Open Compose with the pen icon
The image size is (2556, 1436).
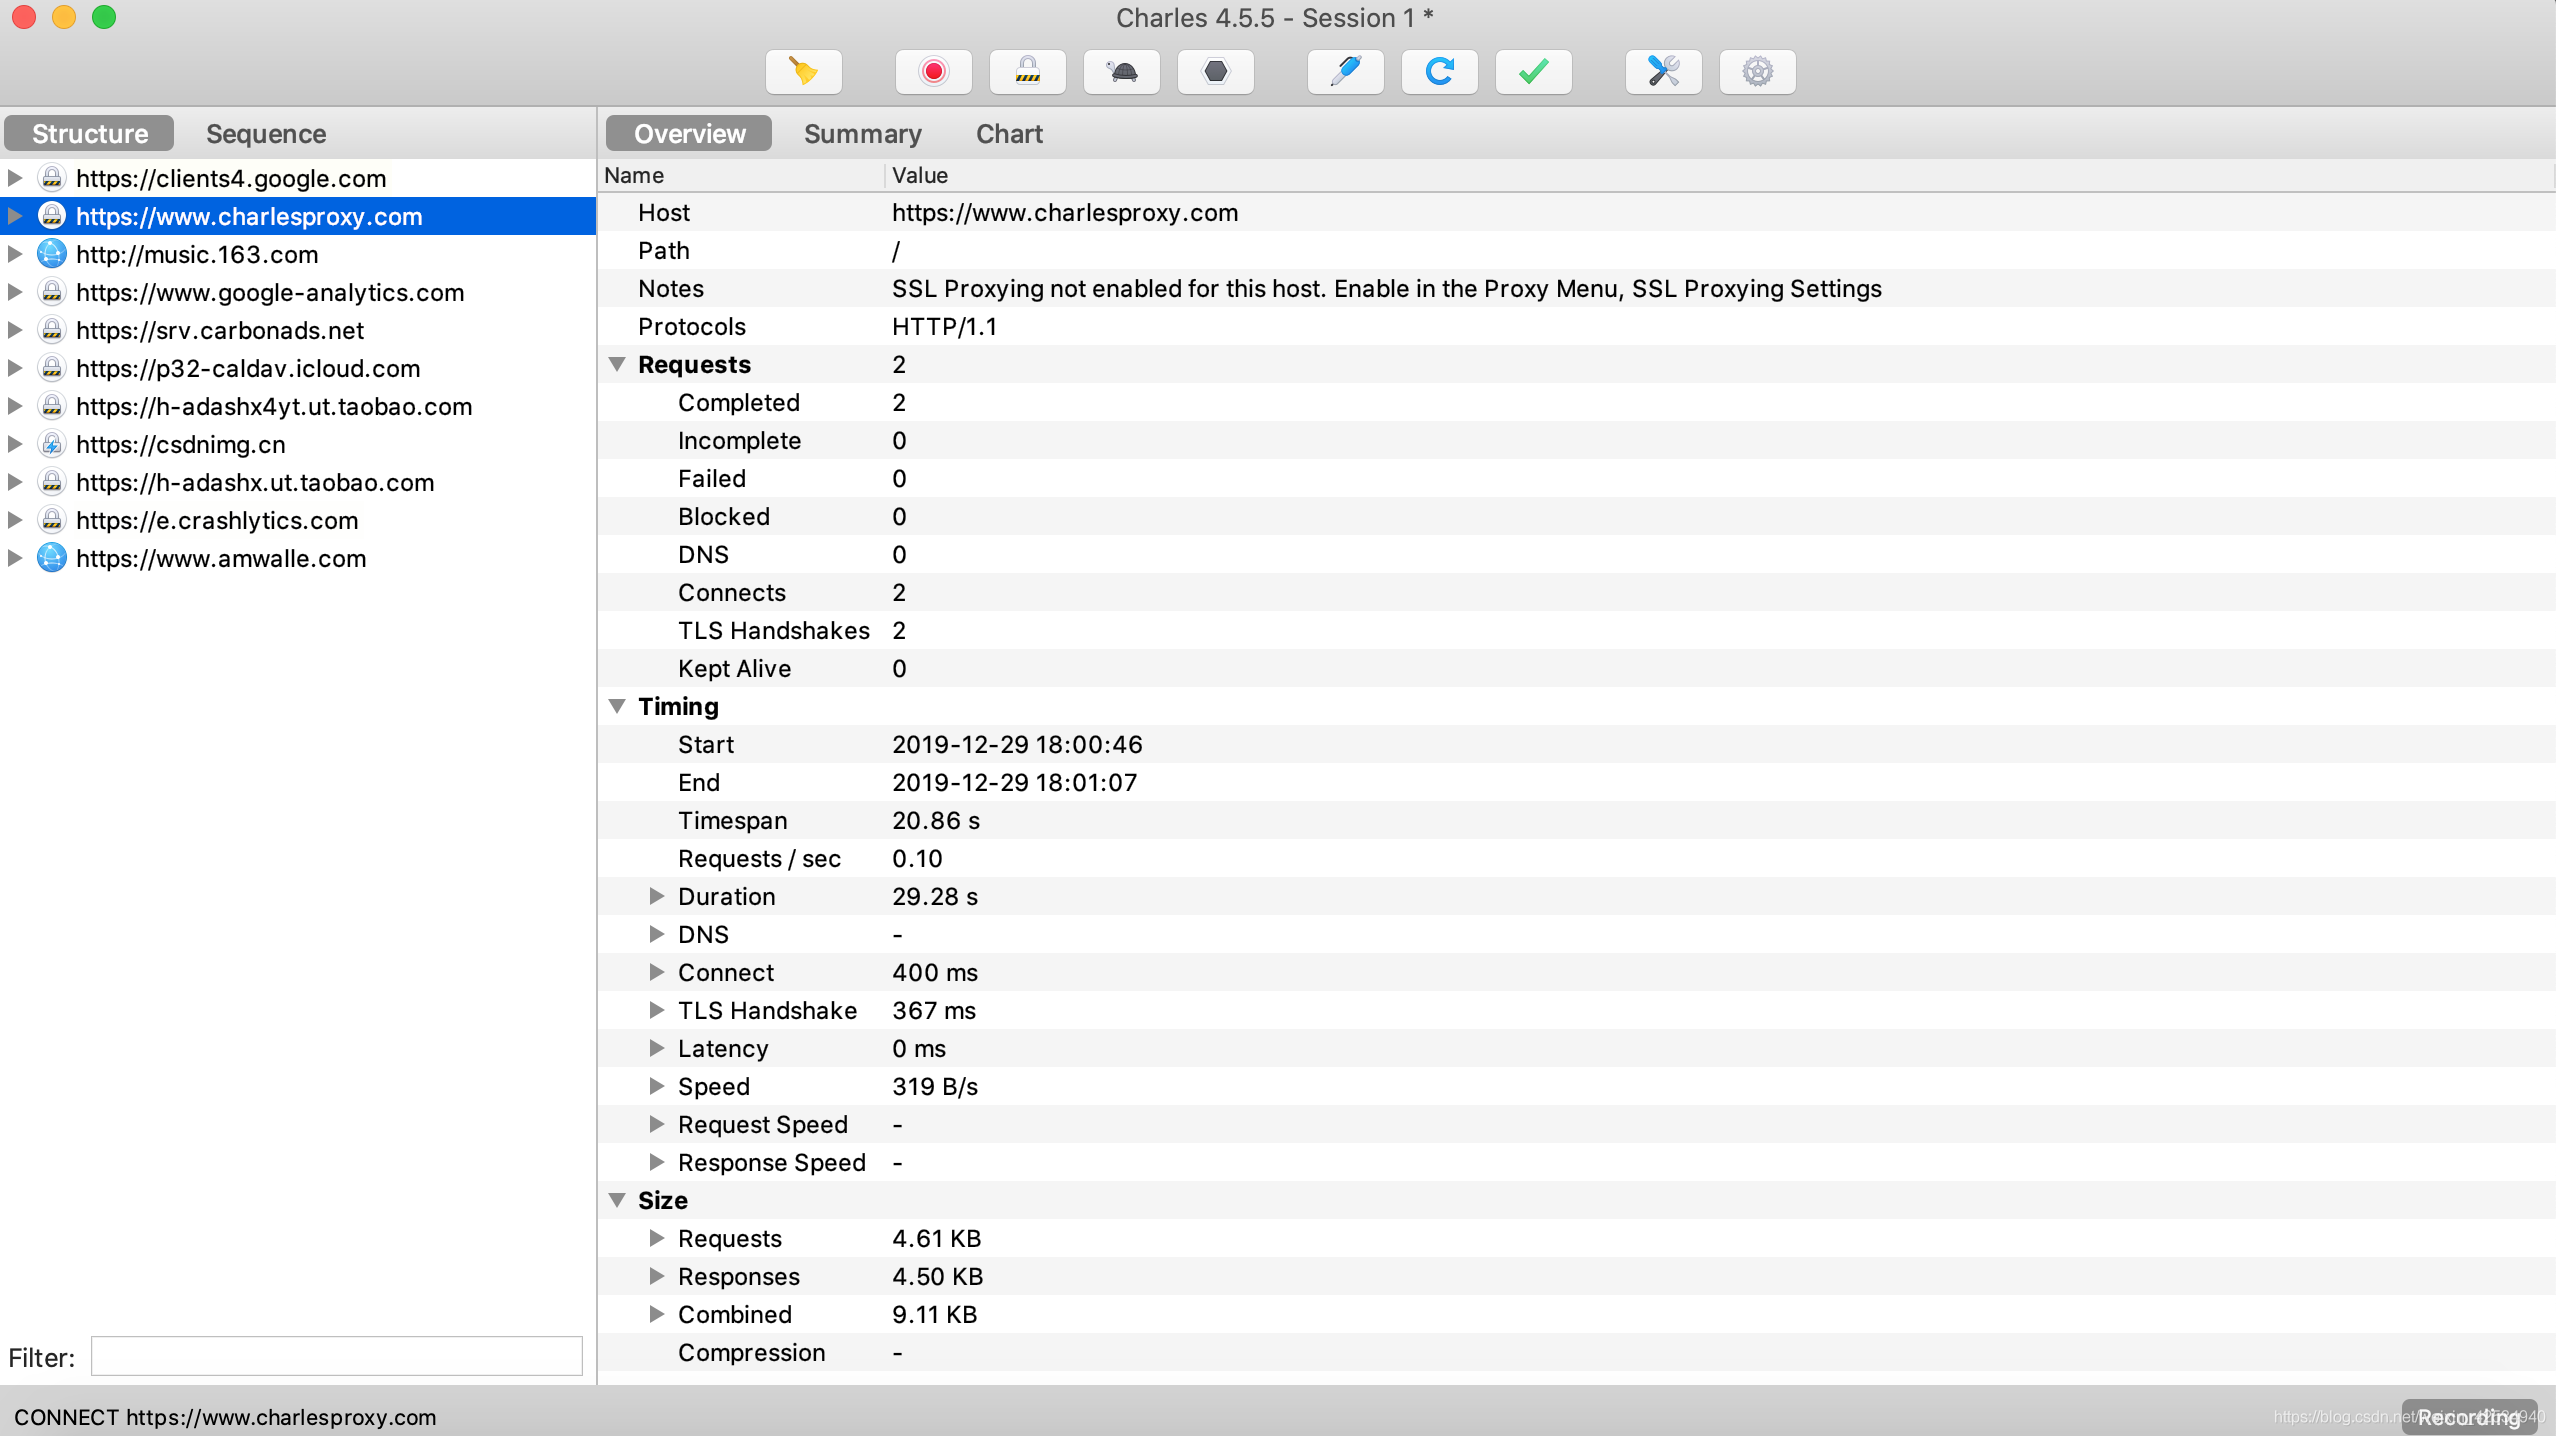1345,72
